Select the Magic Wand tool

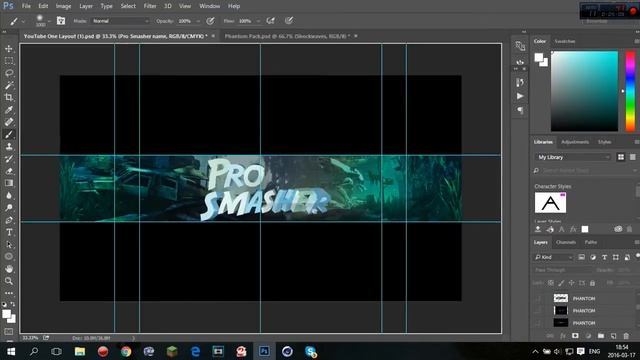[9, 85]
